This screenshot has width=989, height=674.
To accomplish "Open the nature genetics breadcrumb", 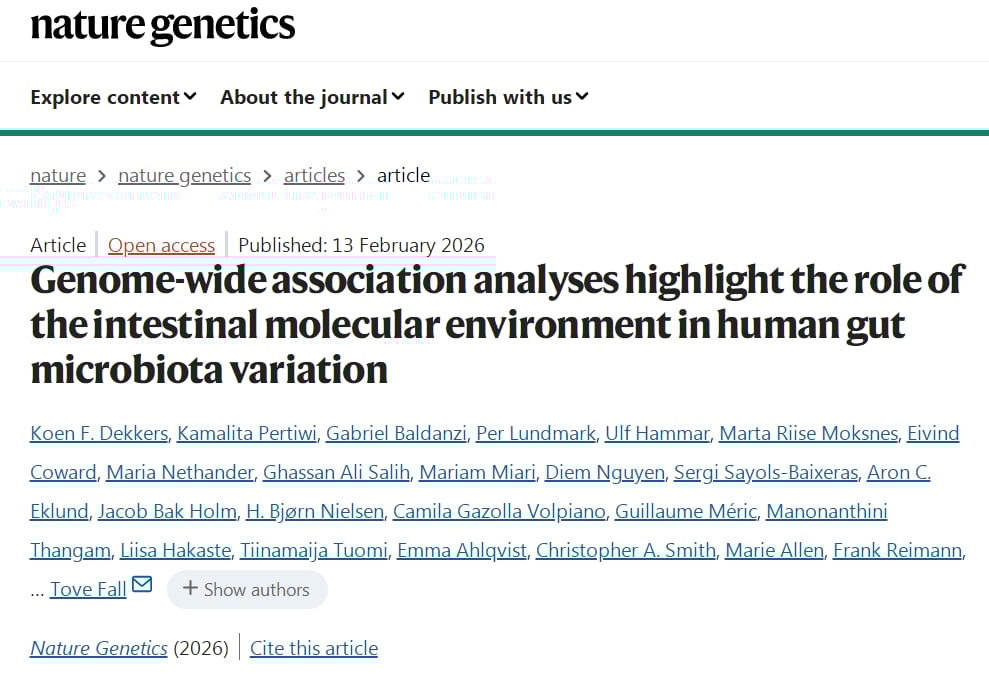I will (184, 175).
